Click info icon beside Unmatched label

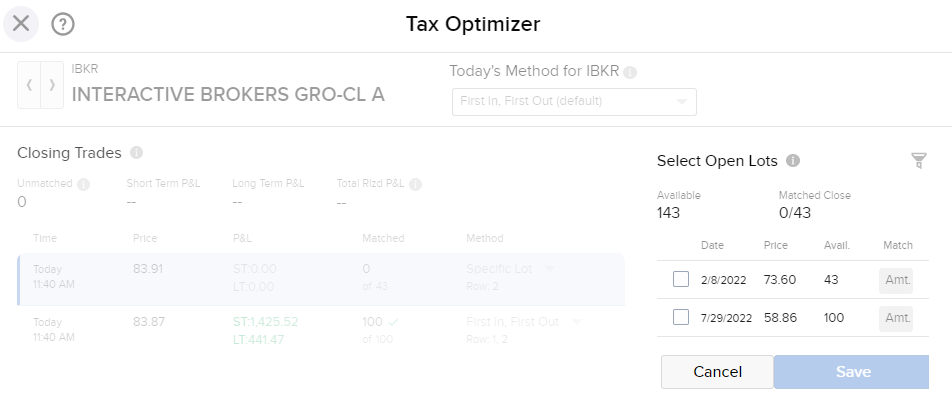[84, 184]
